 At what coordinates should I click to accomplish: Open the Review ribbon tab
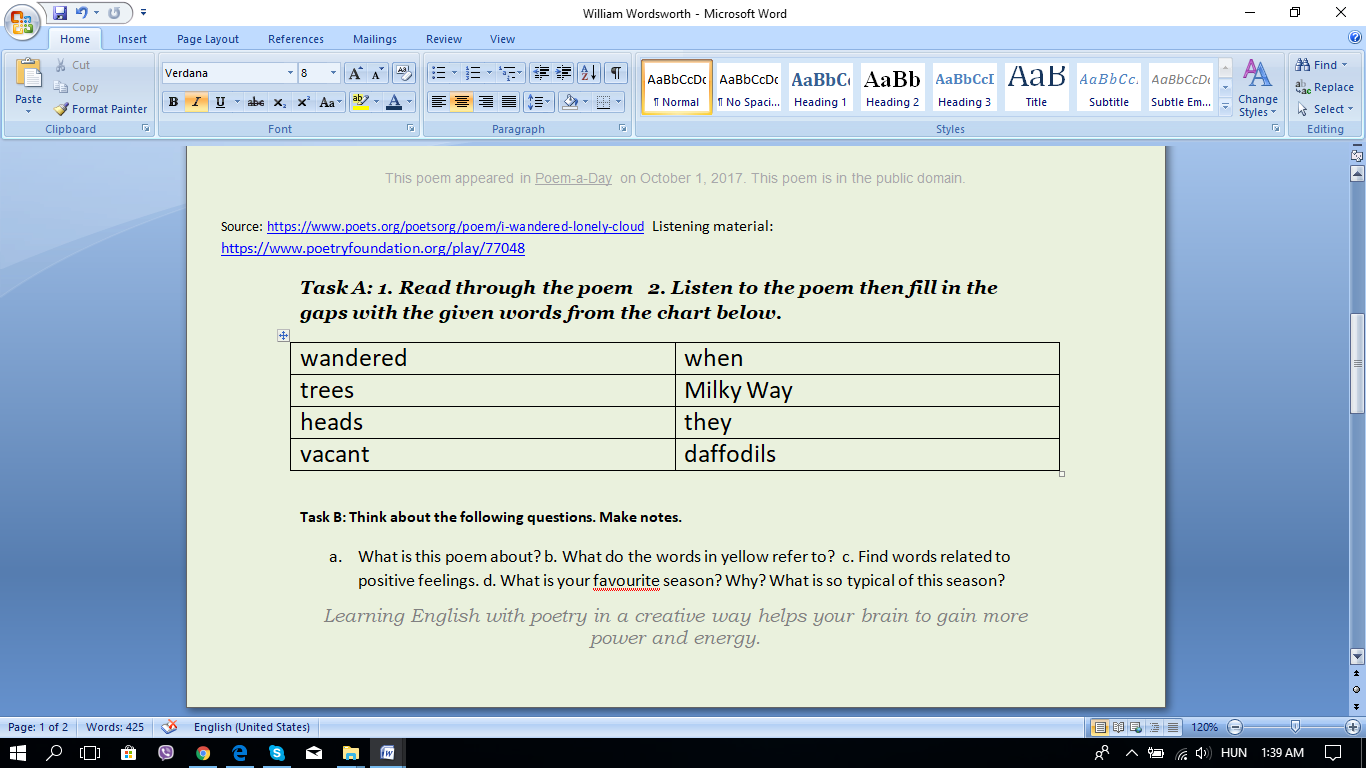444,39
